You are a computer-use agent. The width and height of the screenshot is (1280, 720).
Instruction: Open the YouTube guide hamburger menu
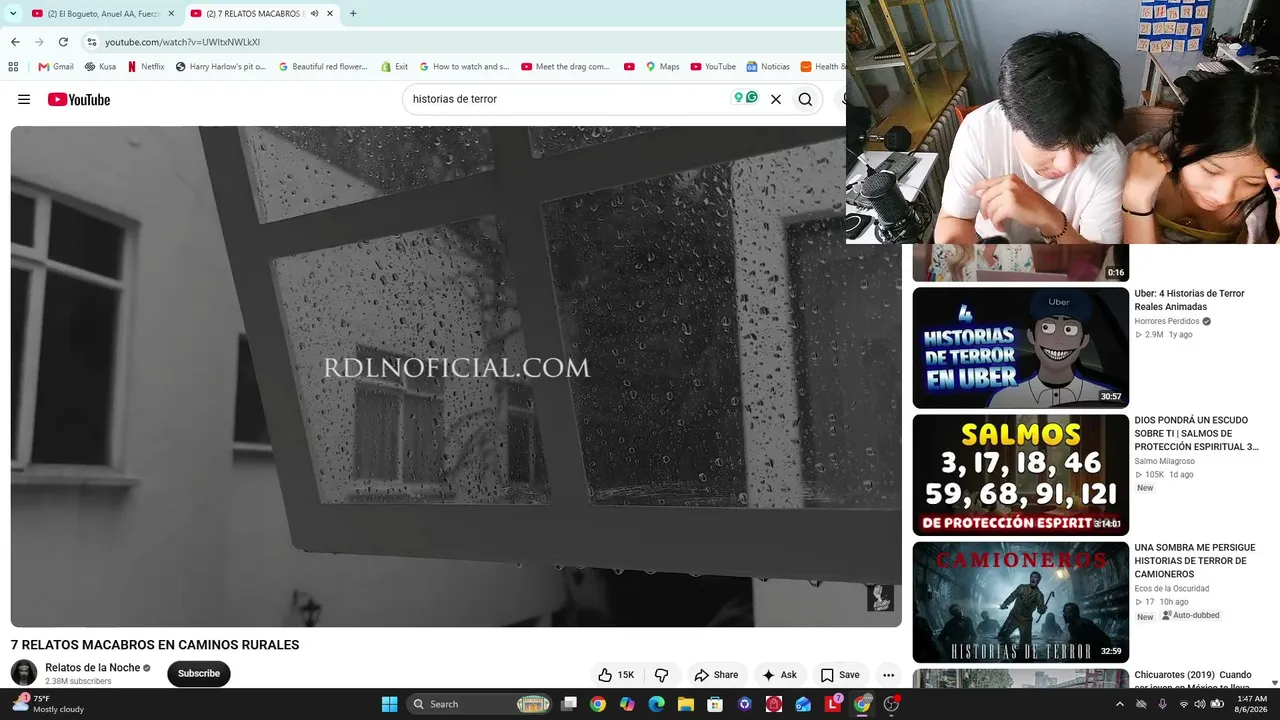tap(24, 99)
